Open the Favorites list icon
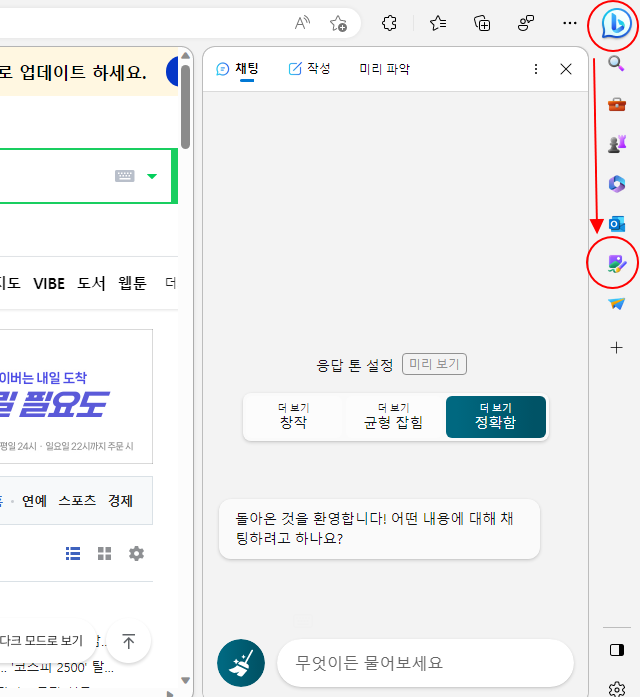 click(x=438, y=23)
